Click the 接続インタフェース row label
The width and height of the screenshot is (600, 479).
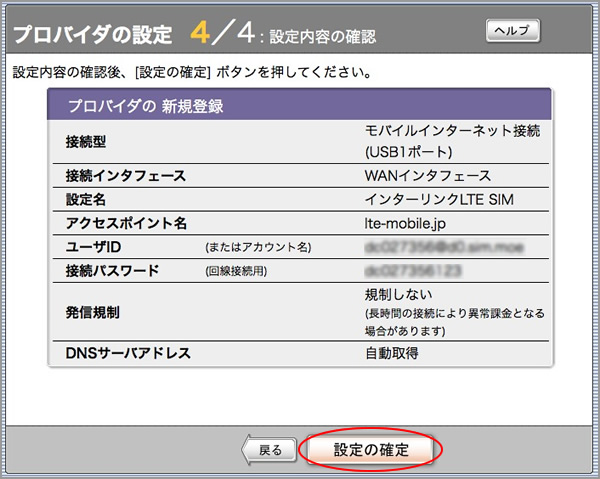coord(125,176)
